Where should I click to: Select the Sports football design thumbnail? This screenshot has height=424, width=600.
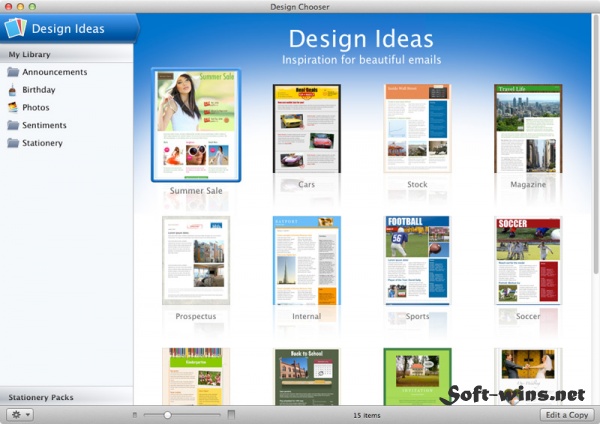pos(417,261)
